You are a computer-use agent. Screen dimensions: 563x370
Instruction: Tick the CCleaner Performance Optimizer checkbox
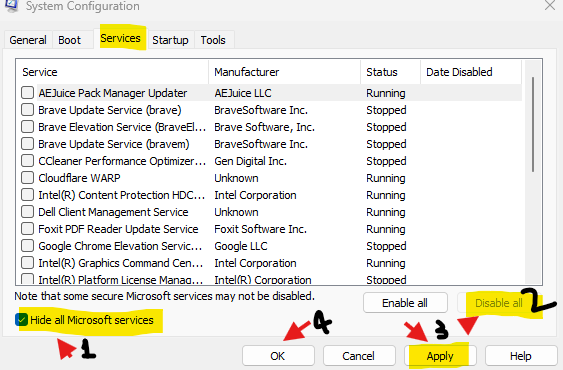click(x=27, y=161)
